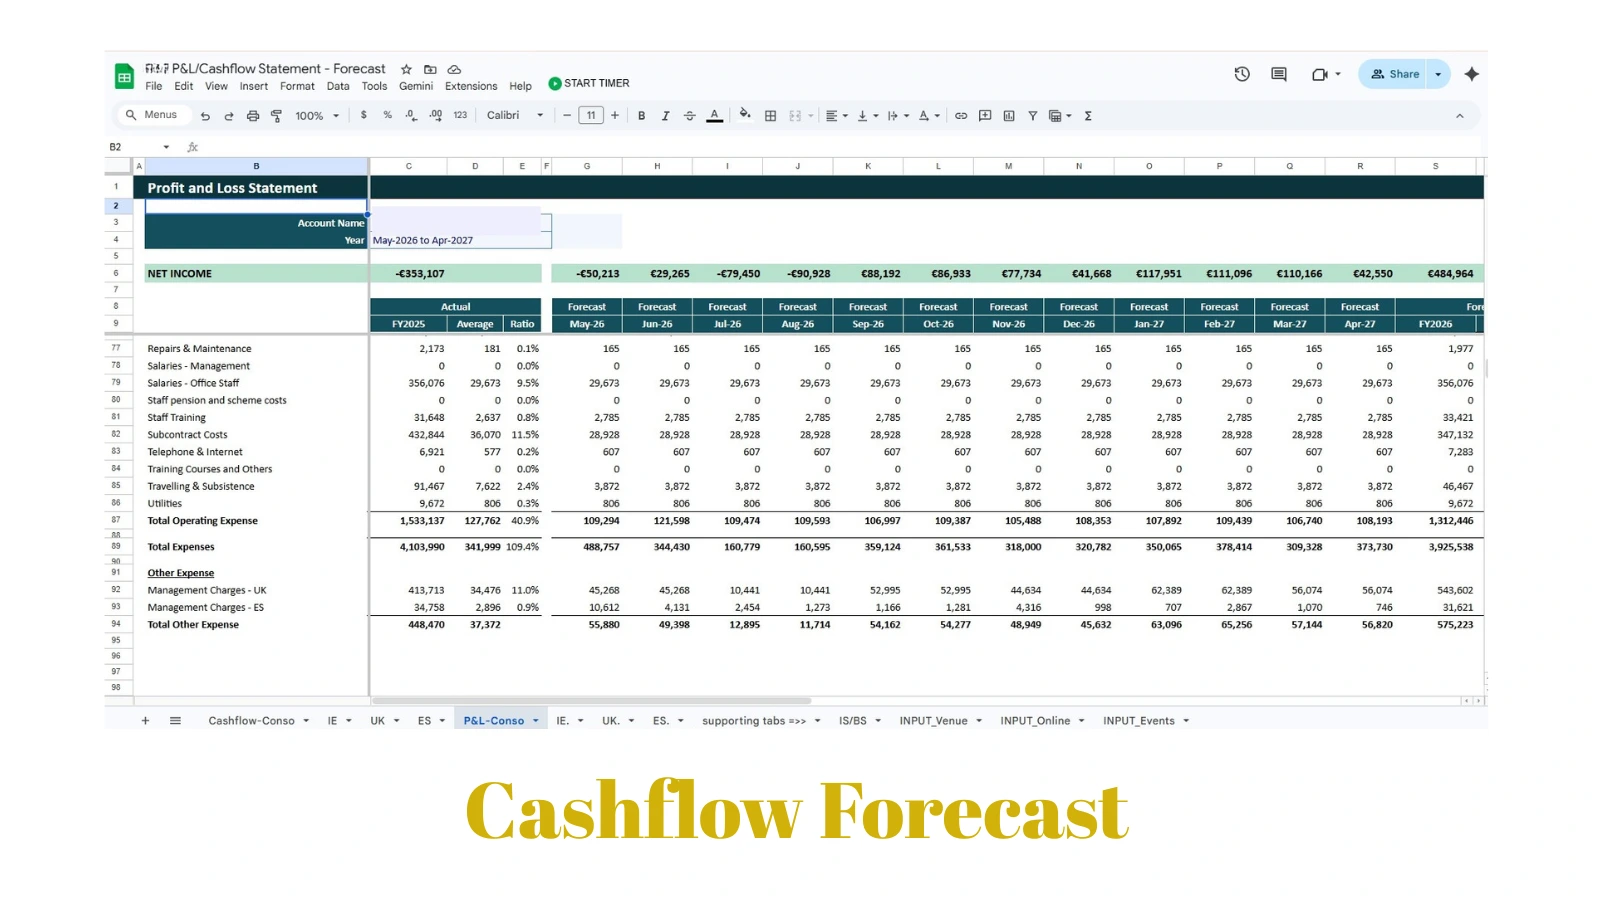The height and width of the screenshot is (900, 1600).
Task: Decrease decimal places
Action: 411,116
